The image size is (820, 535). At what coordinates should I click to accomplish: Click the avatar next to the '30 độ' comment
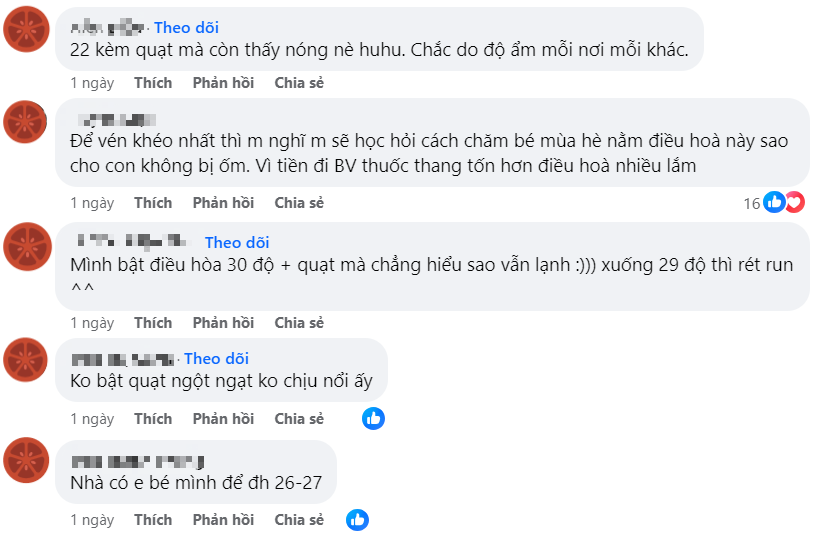pos(27,246)
